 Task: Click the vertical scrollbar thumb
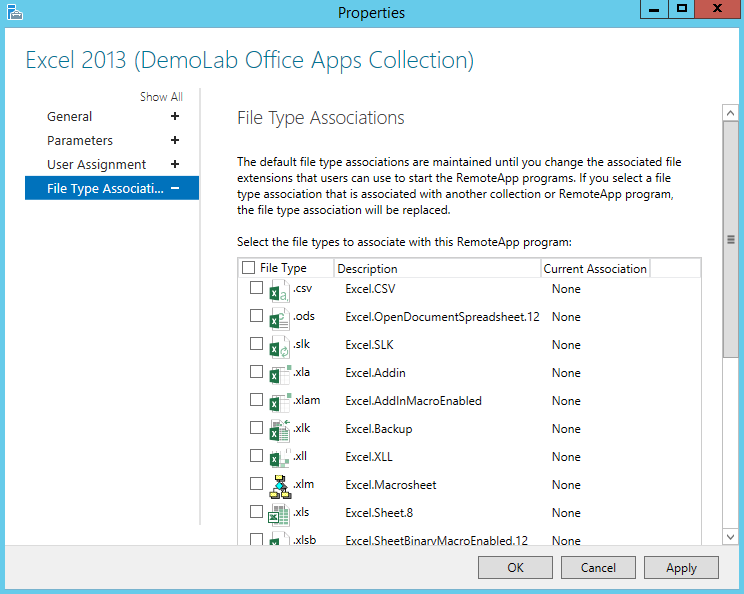point(730,240)
